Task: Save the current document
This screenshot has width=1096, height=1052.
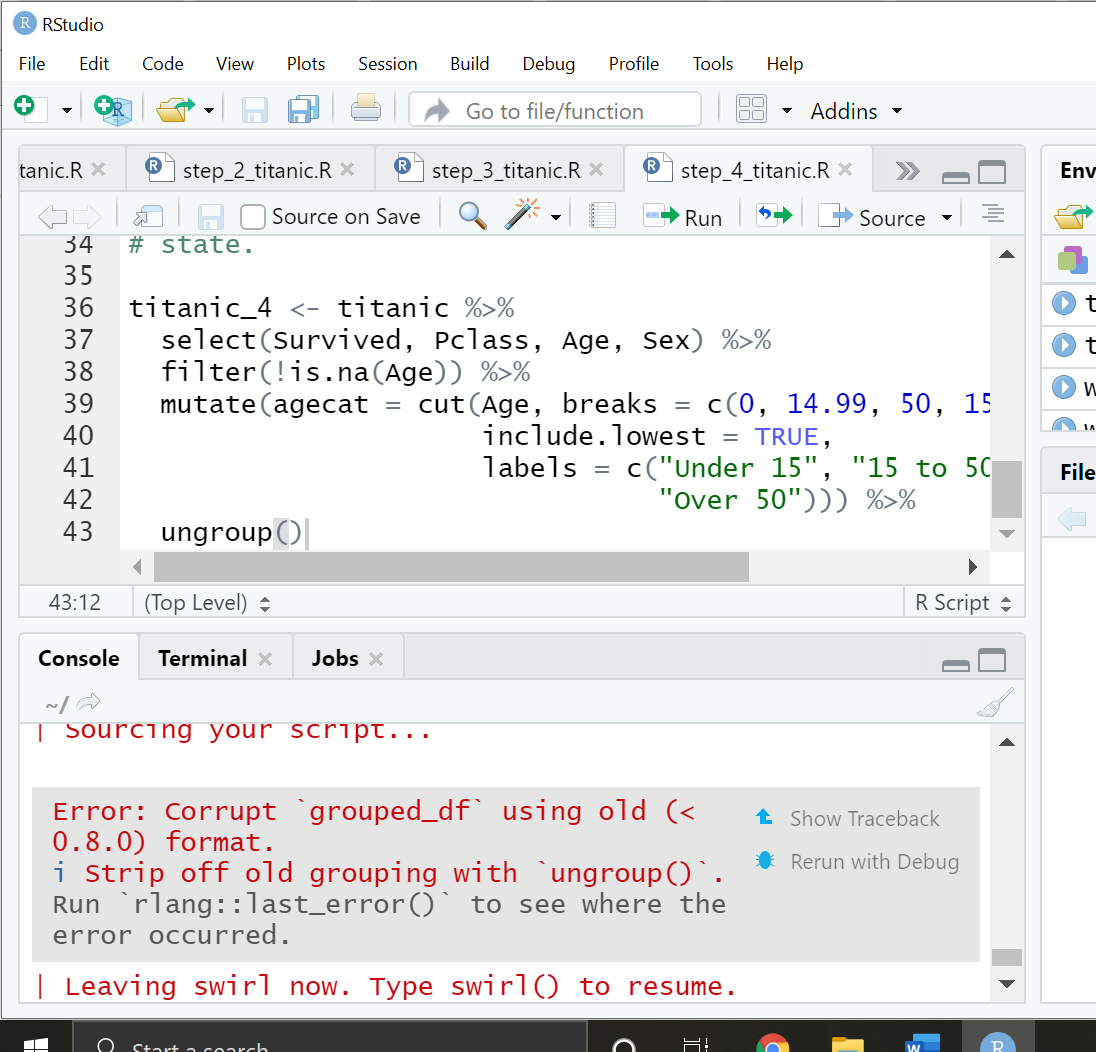Action: tap(254, 110)
